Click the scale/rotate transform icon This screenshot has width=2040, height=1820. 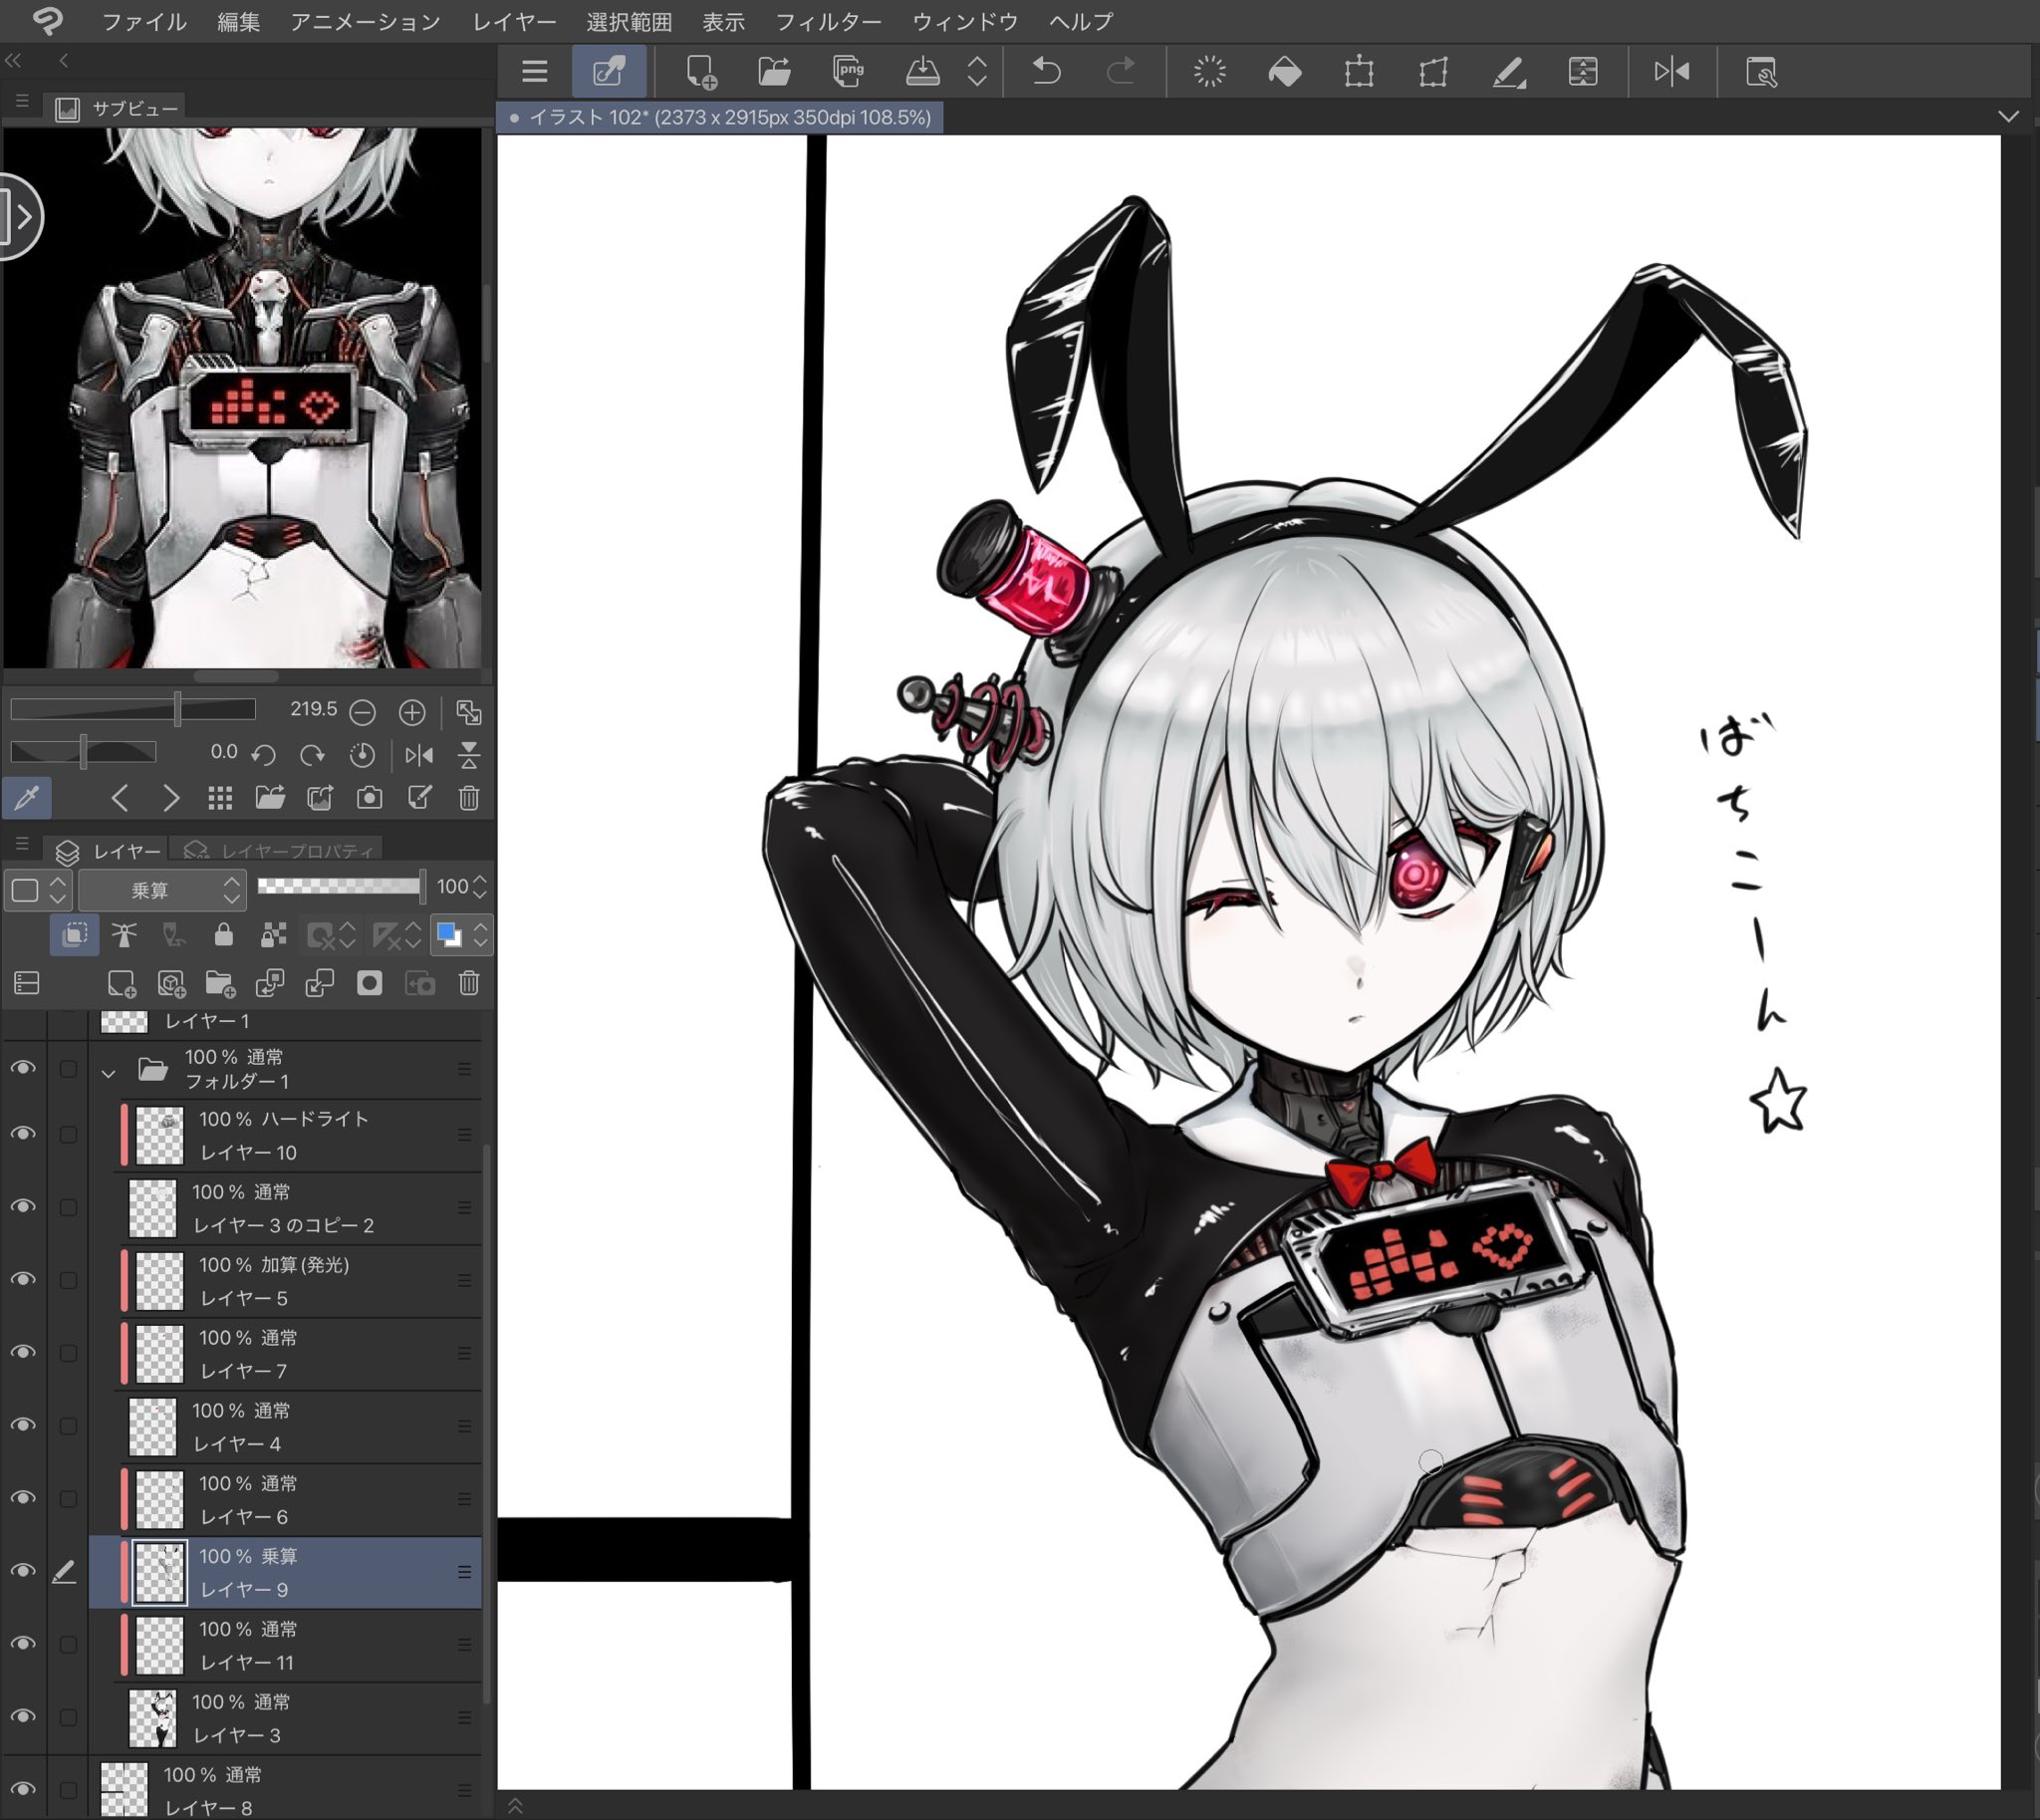click(x=1359, y=71)
